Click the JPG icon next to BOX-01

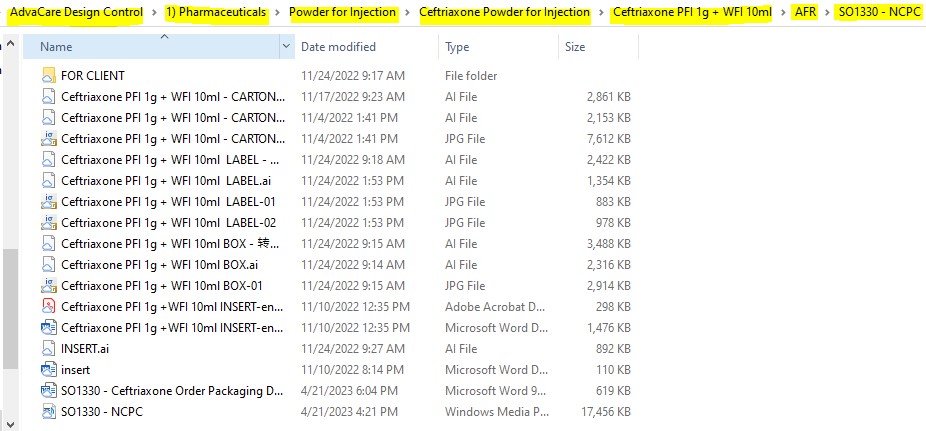point(48,286)
